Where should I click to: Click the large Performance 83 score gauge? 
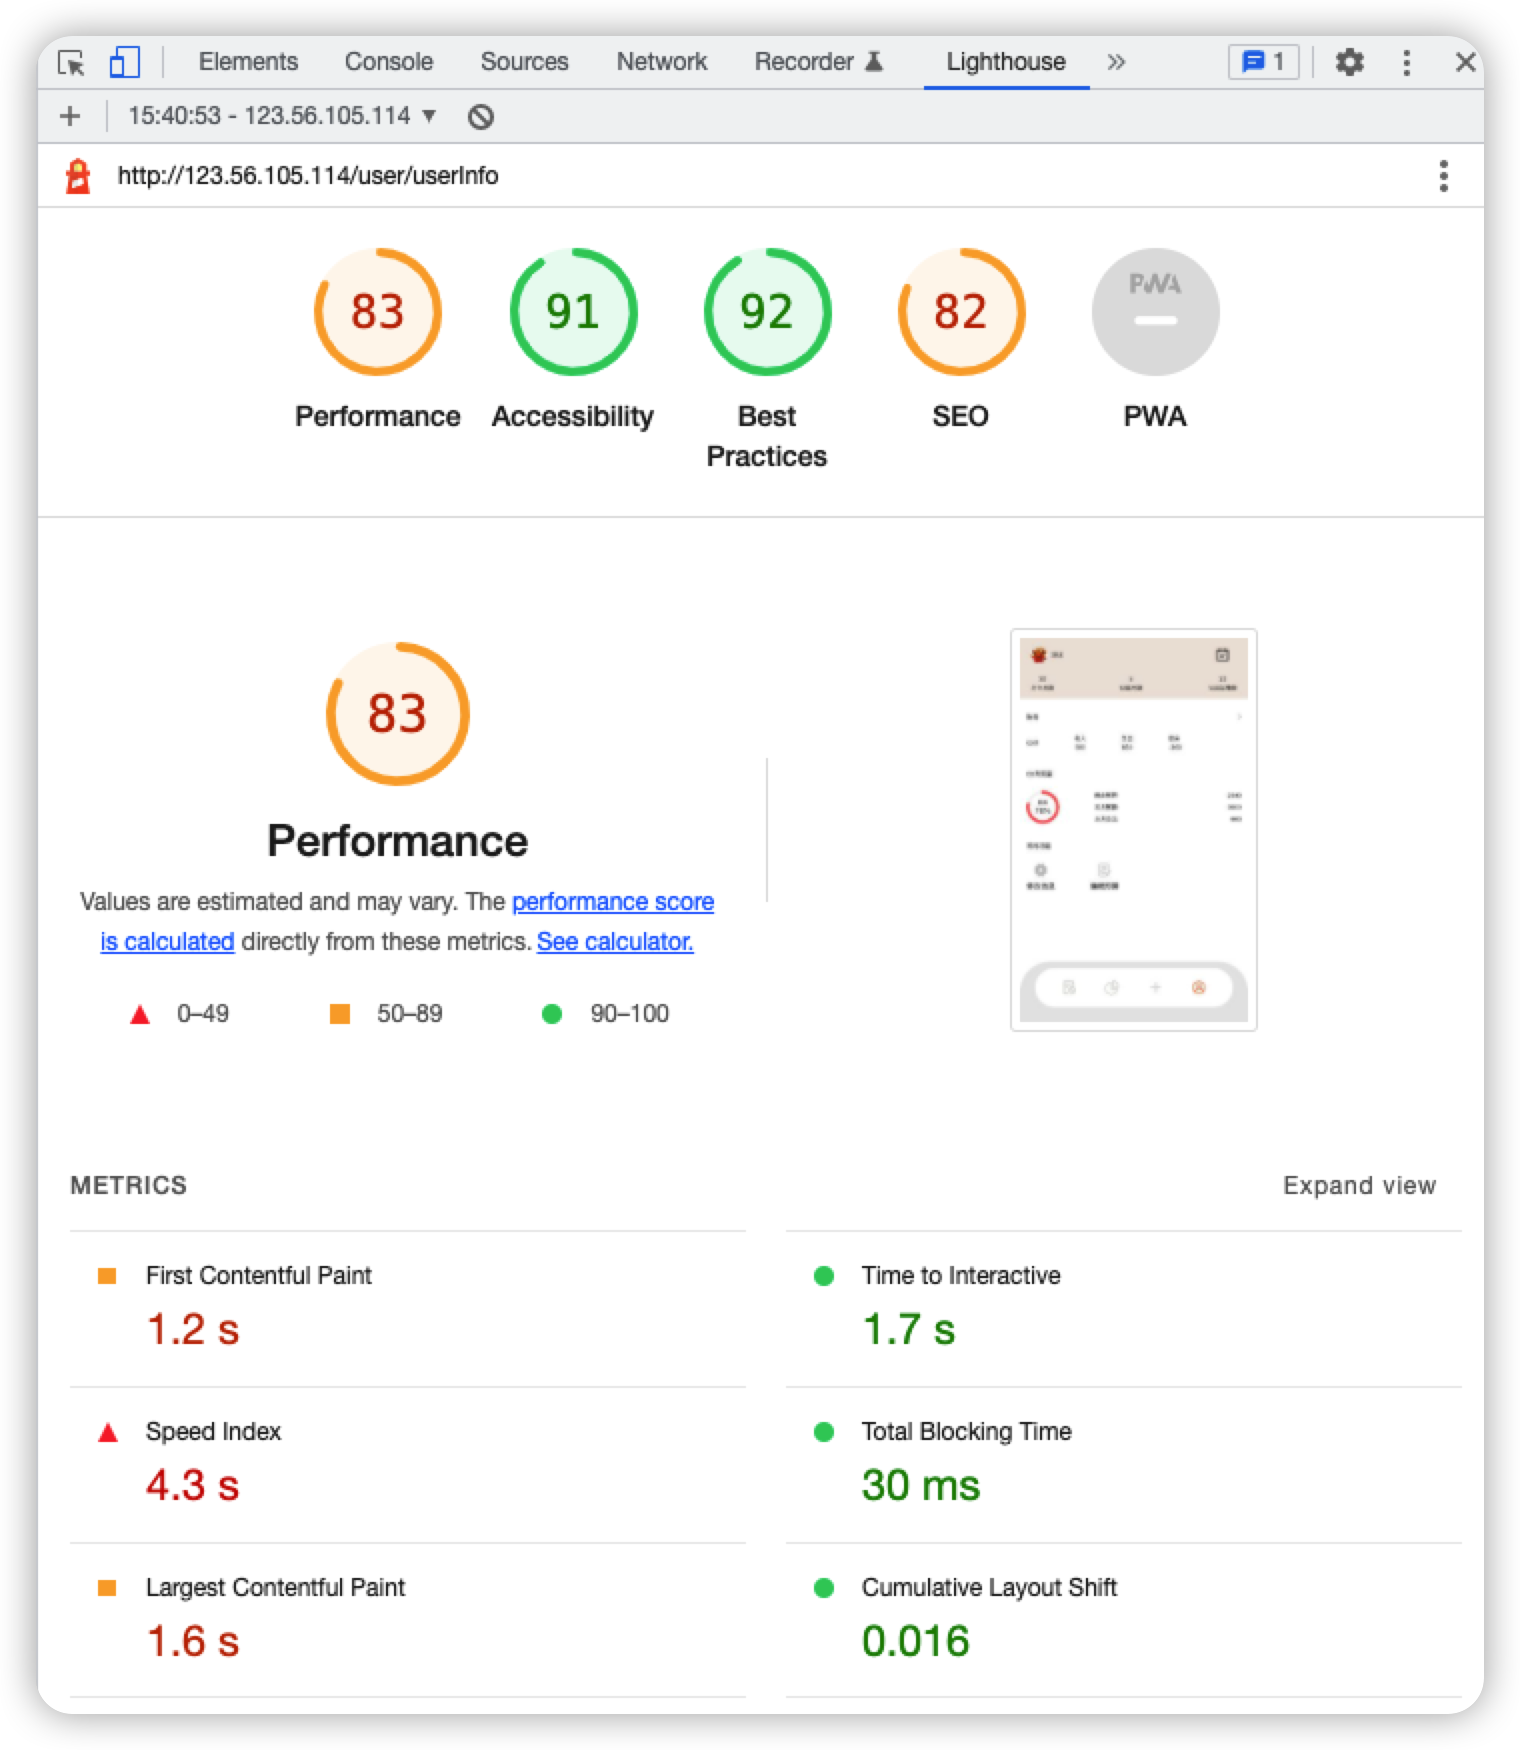point(398,714)
